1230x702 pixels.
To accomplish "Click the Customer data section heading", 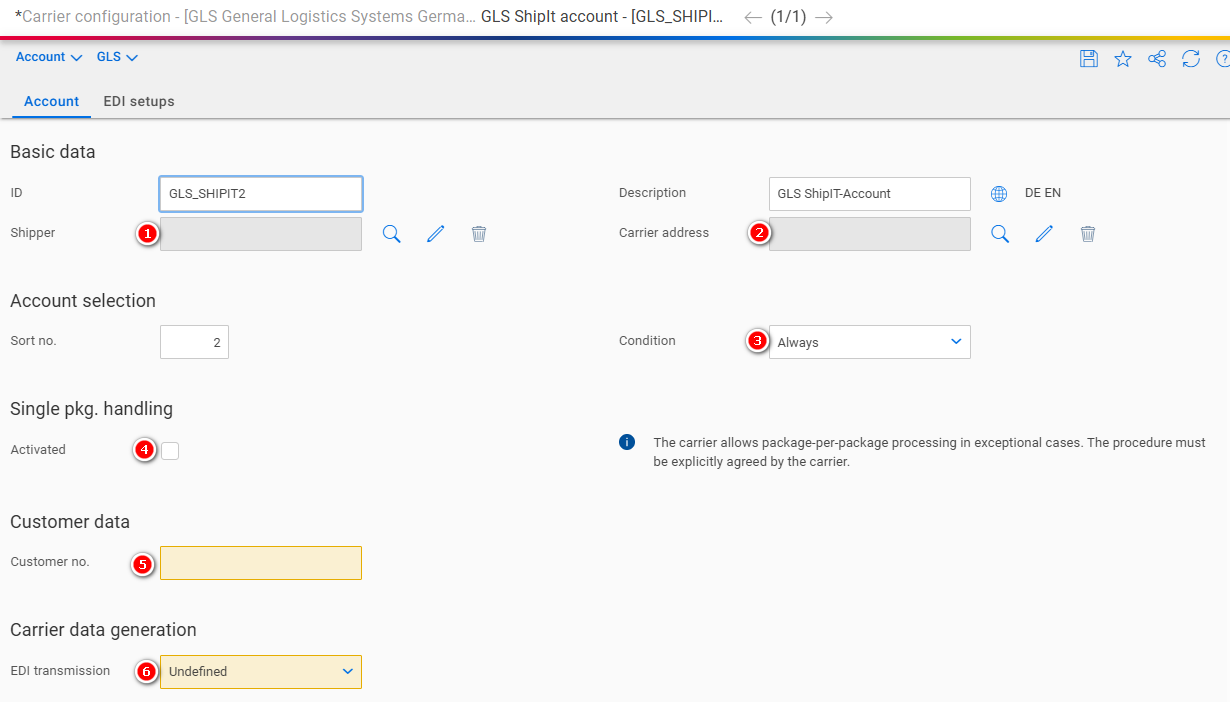I will 70,522.
